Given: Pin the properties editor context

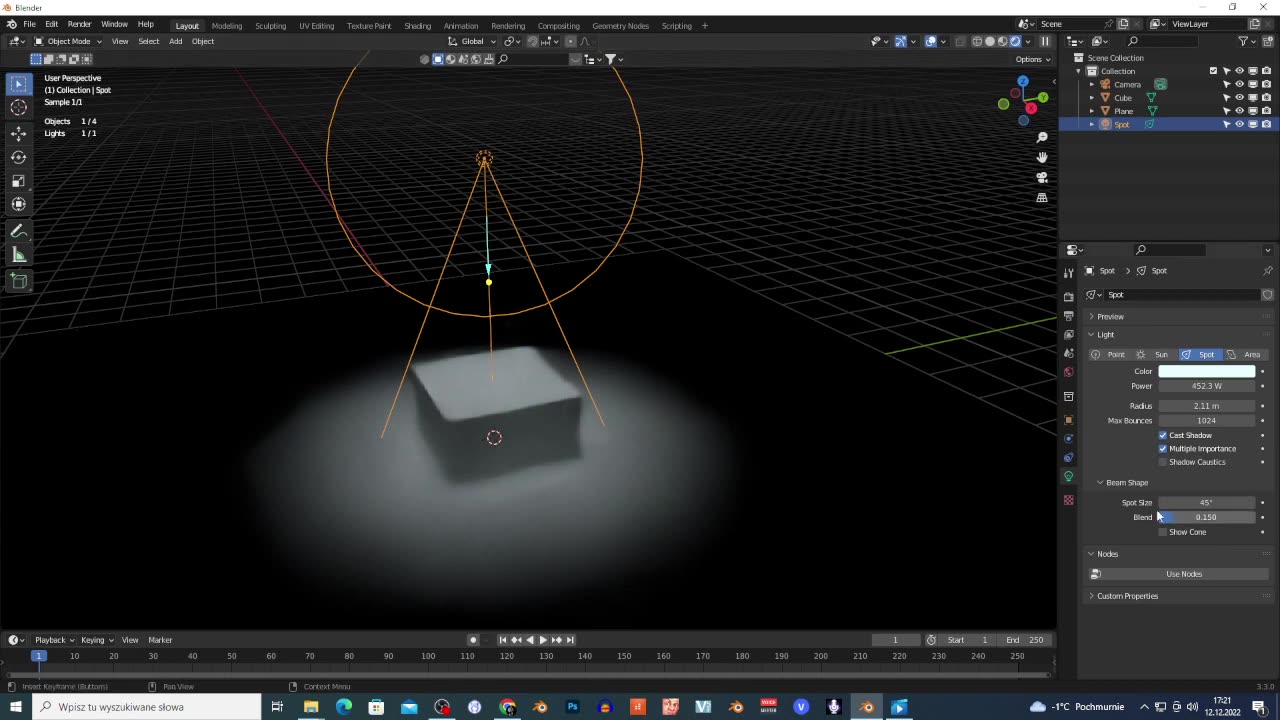Looking at the screenshot, I should click(1267, 271).
